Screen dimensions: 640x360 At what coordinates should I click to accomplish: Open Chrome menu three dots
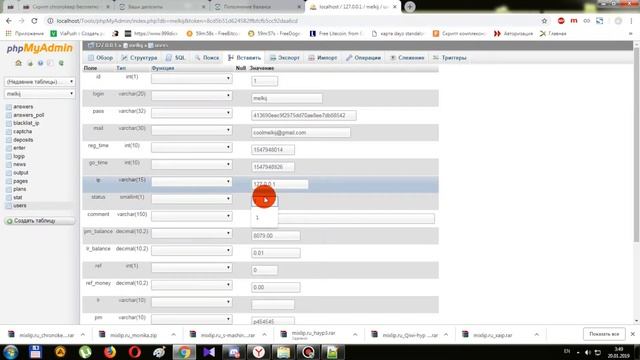(631, 21)
